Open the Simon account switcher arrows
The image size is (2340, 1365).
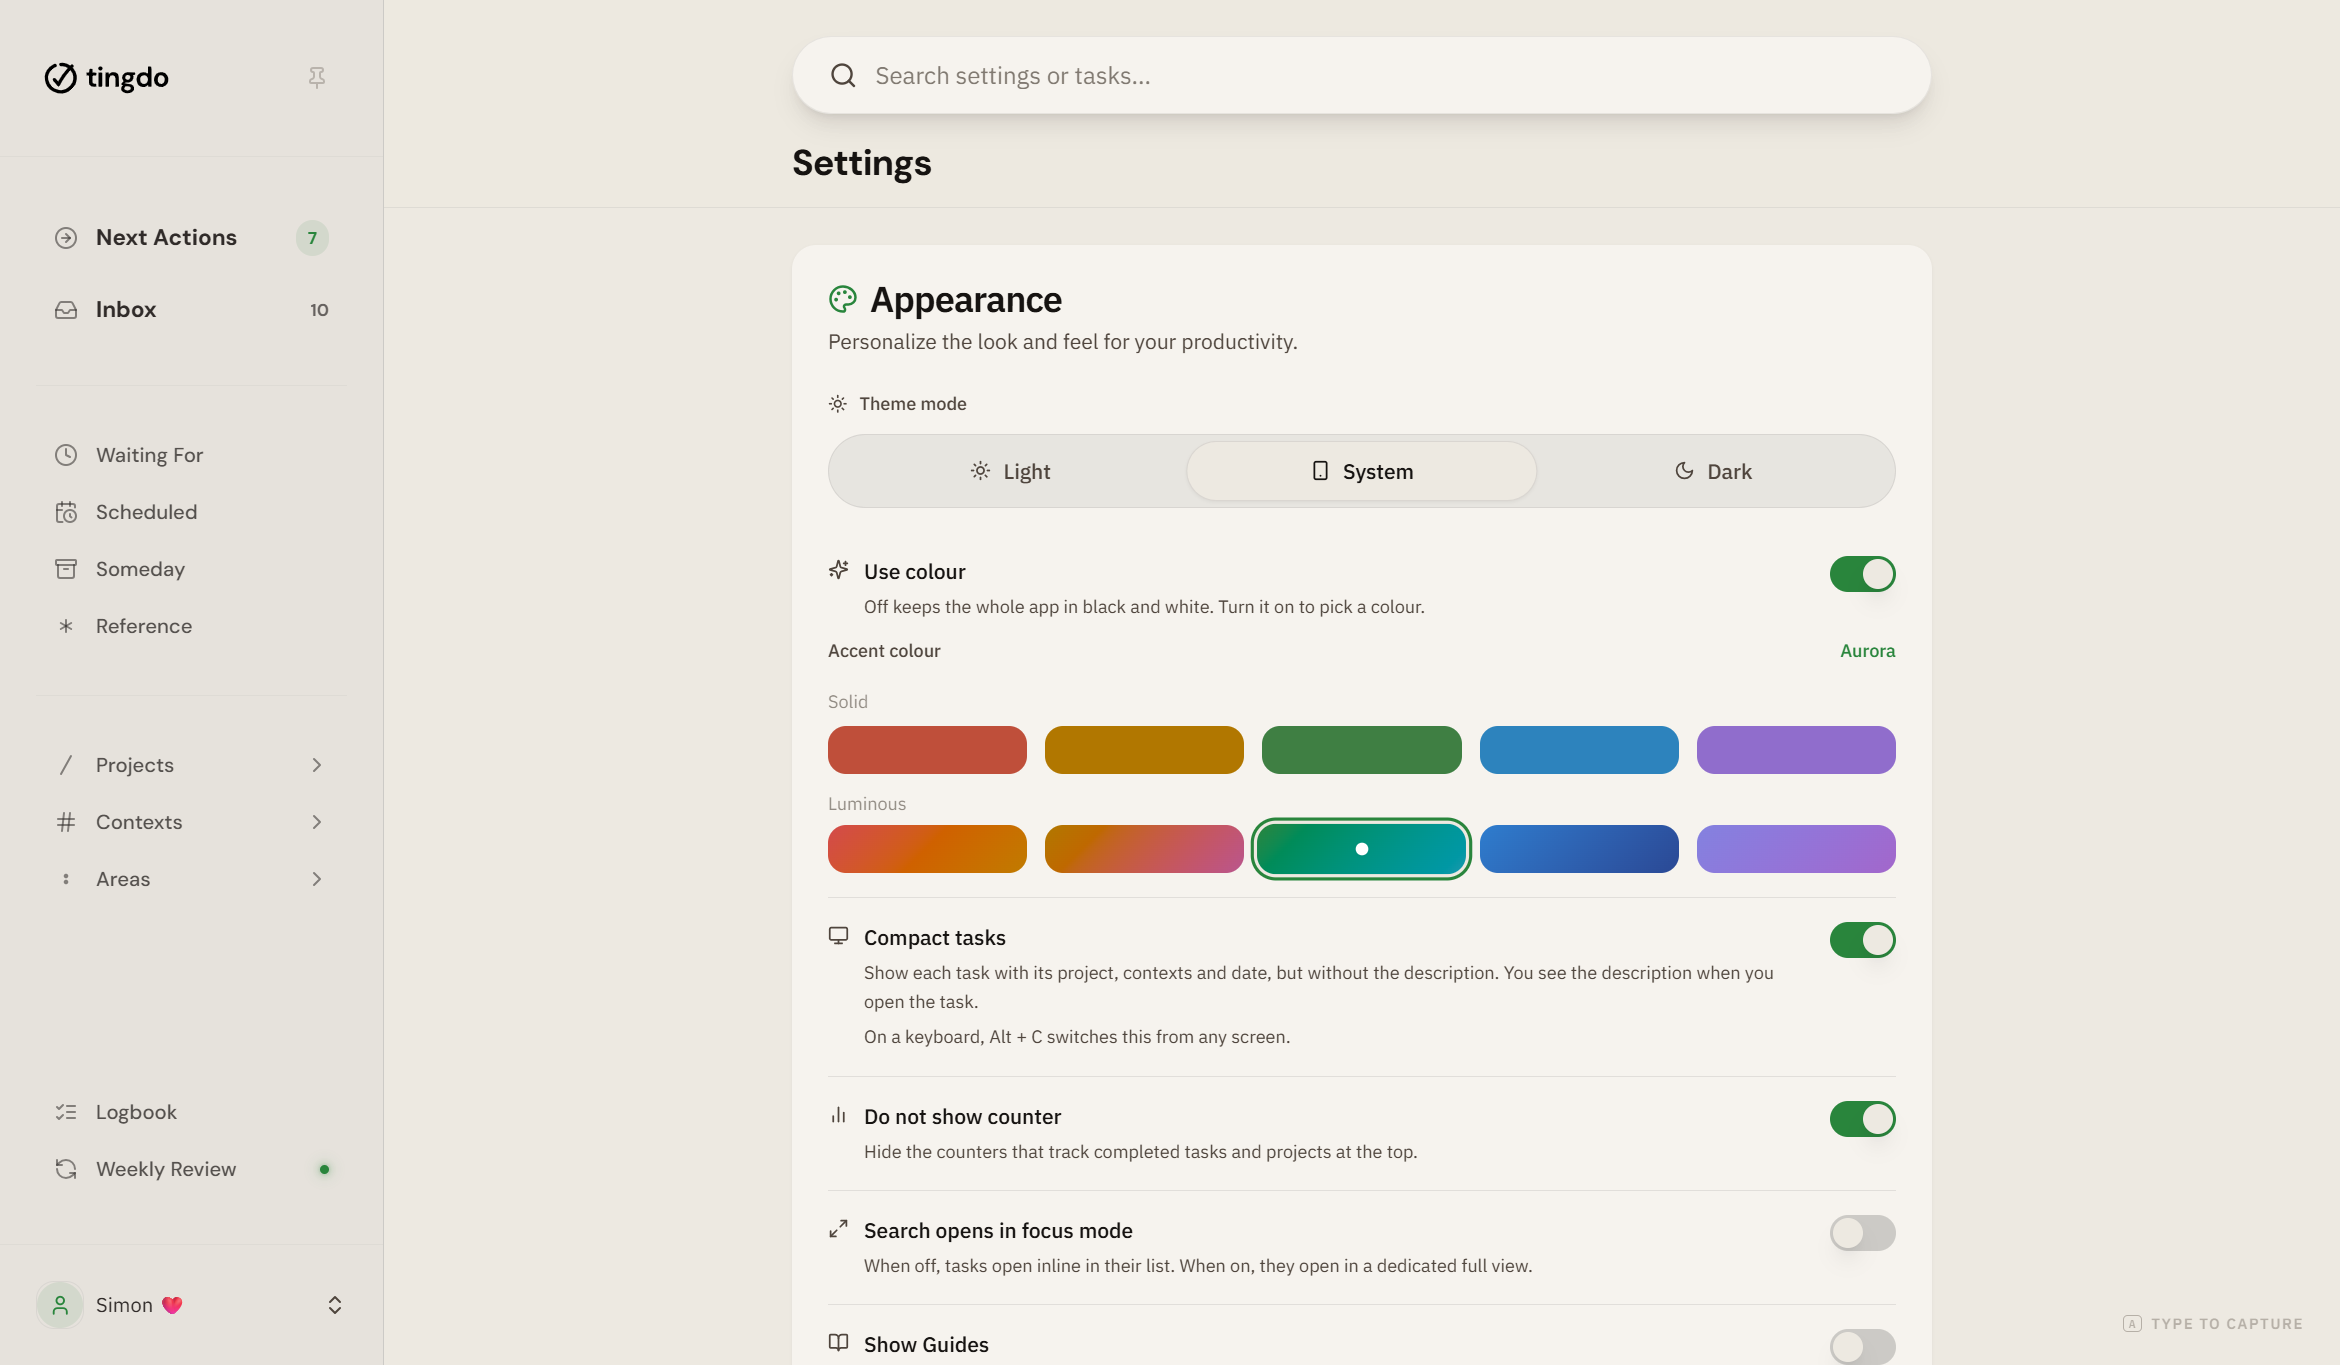click(335, 1305)
